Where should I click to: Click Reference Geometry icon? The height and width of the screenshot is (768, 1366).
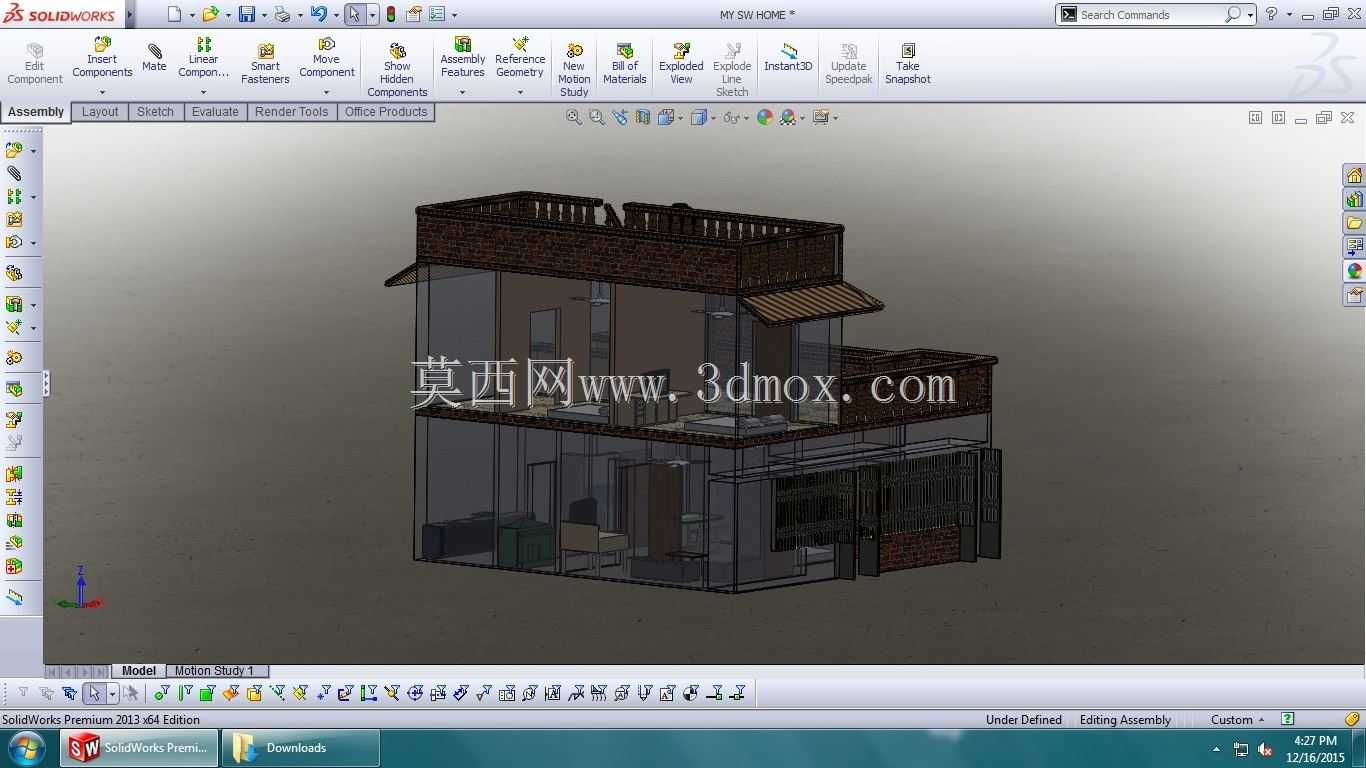tap(520, 58)
